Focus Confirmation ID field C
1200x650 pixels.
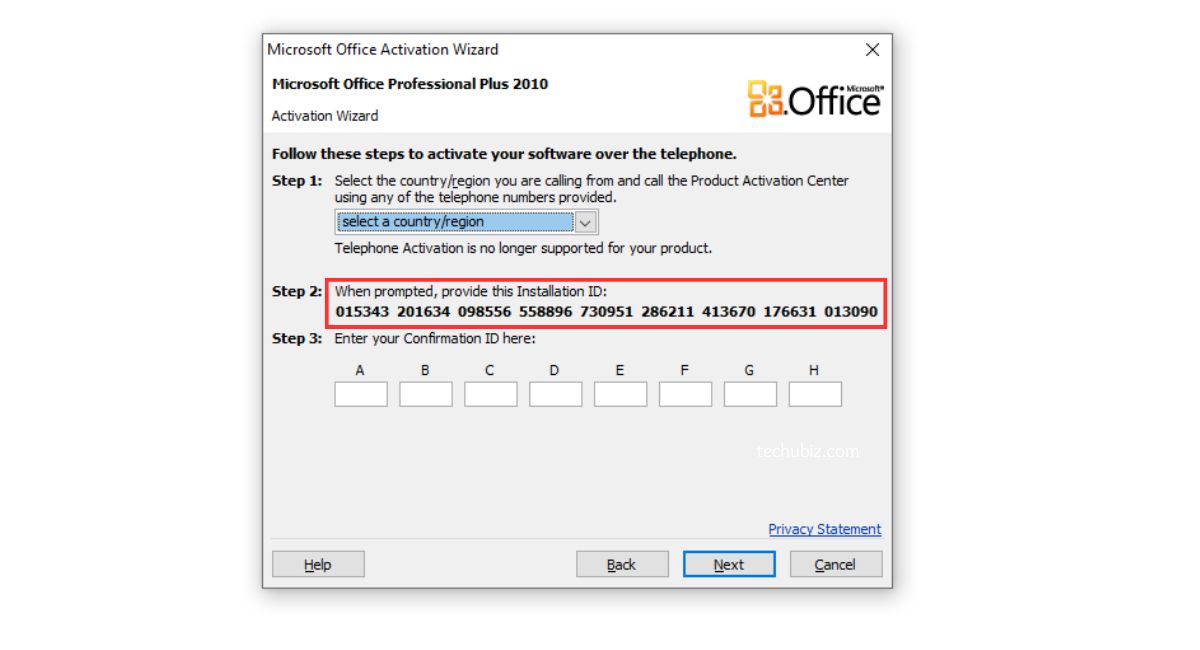pyautogui.click(x=491, y=394)
